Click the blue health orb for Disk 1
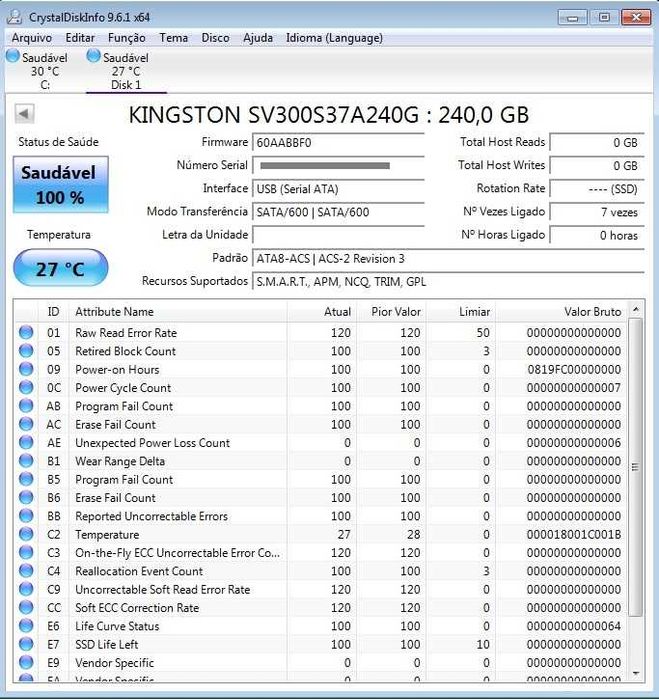The image size is (659, 700). coord(93,56)
